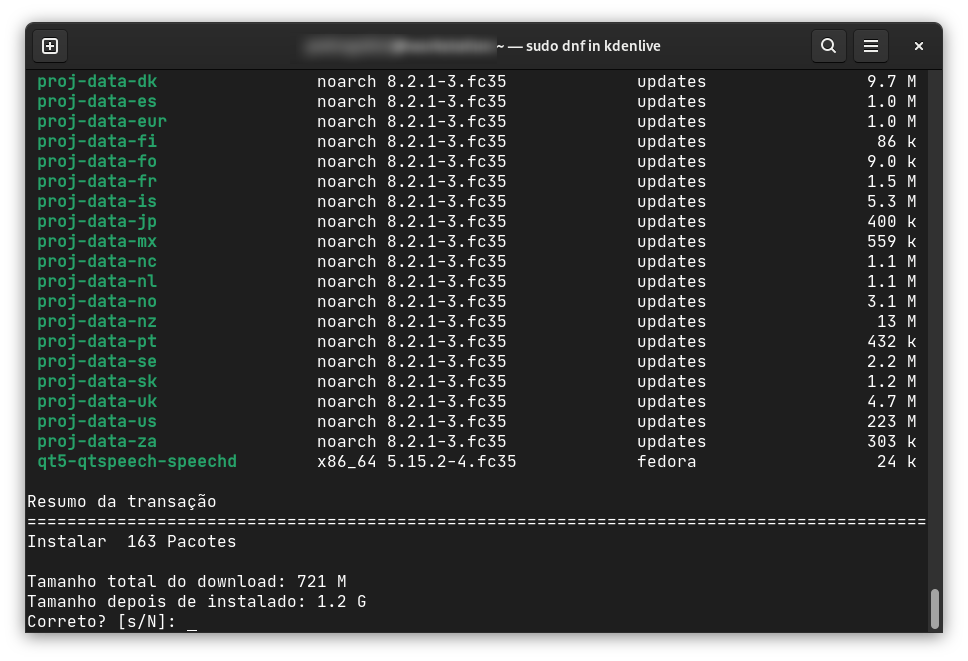The width and height of the screenshot is (968, 661).
Task: Click the search magnifier icon
Action: click(828, 46)
